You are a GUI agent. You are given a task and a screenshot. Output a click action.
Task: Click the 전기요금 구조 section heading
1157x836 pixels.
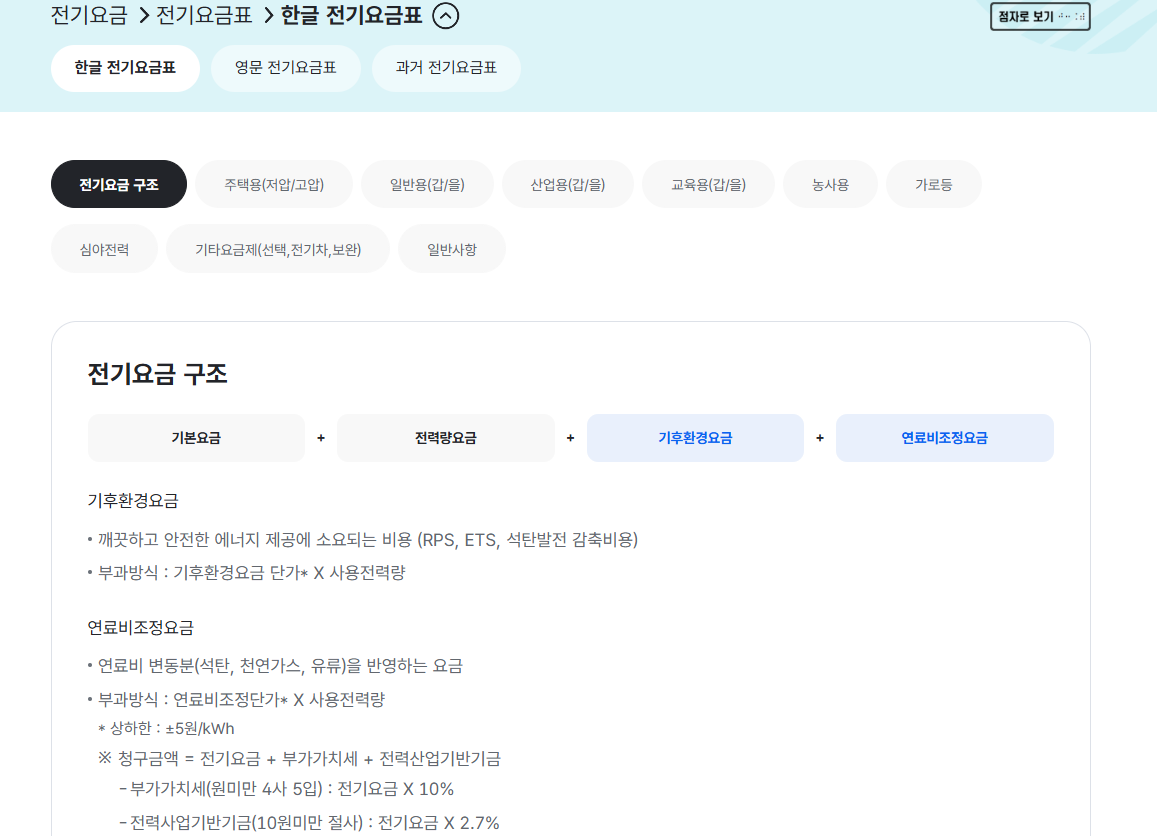(x=157, y=373)
